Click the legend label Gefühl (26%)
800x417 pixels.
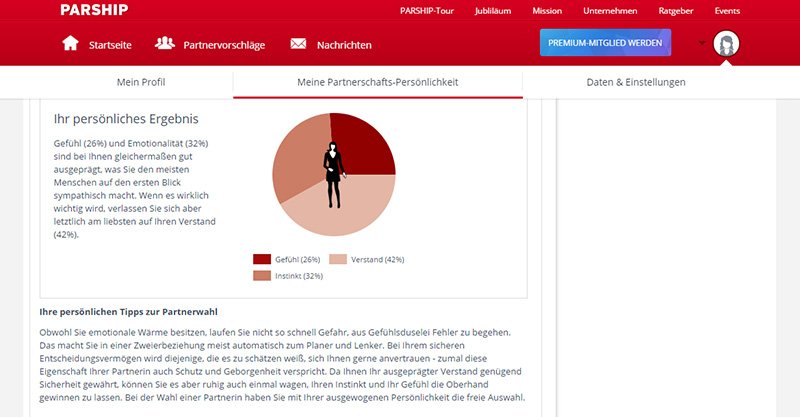pyautogui.click(x=297, y=260)
